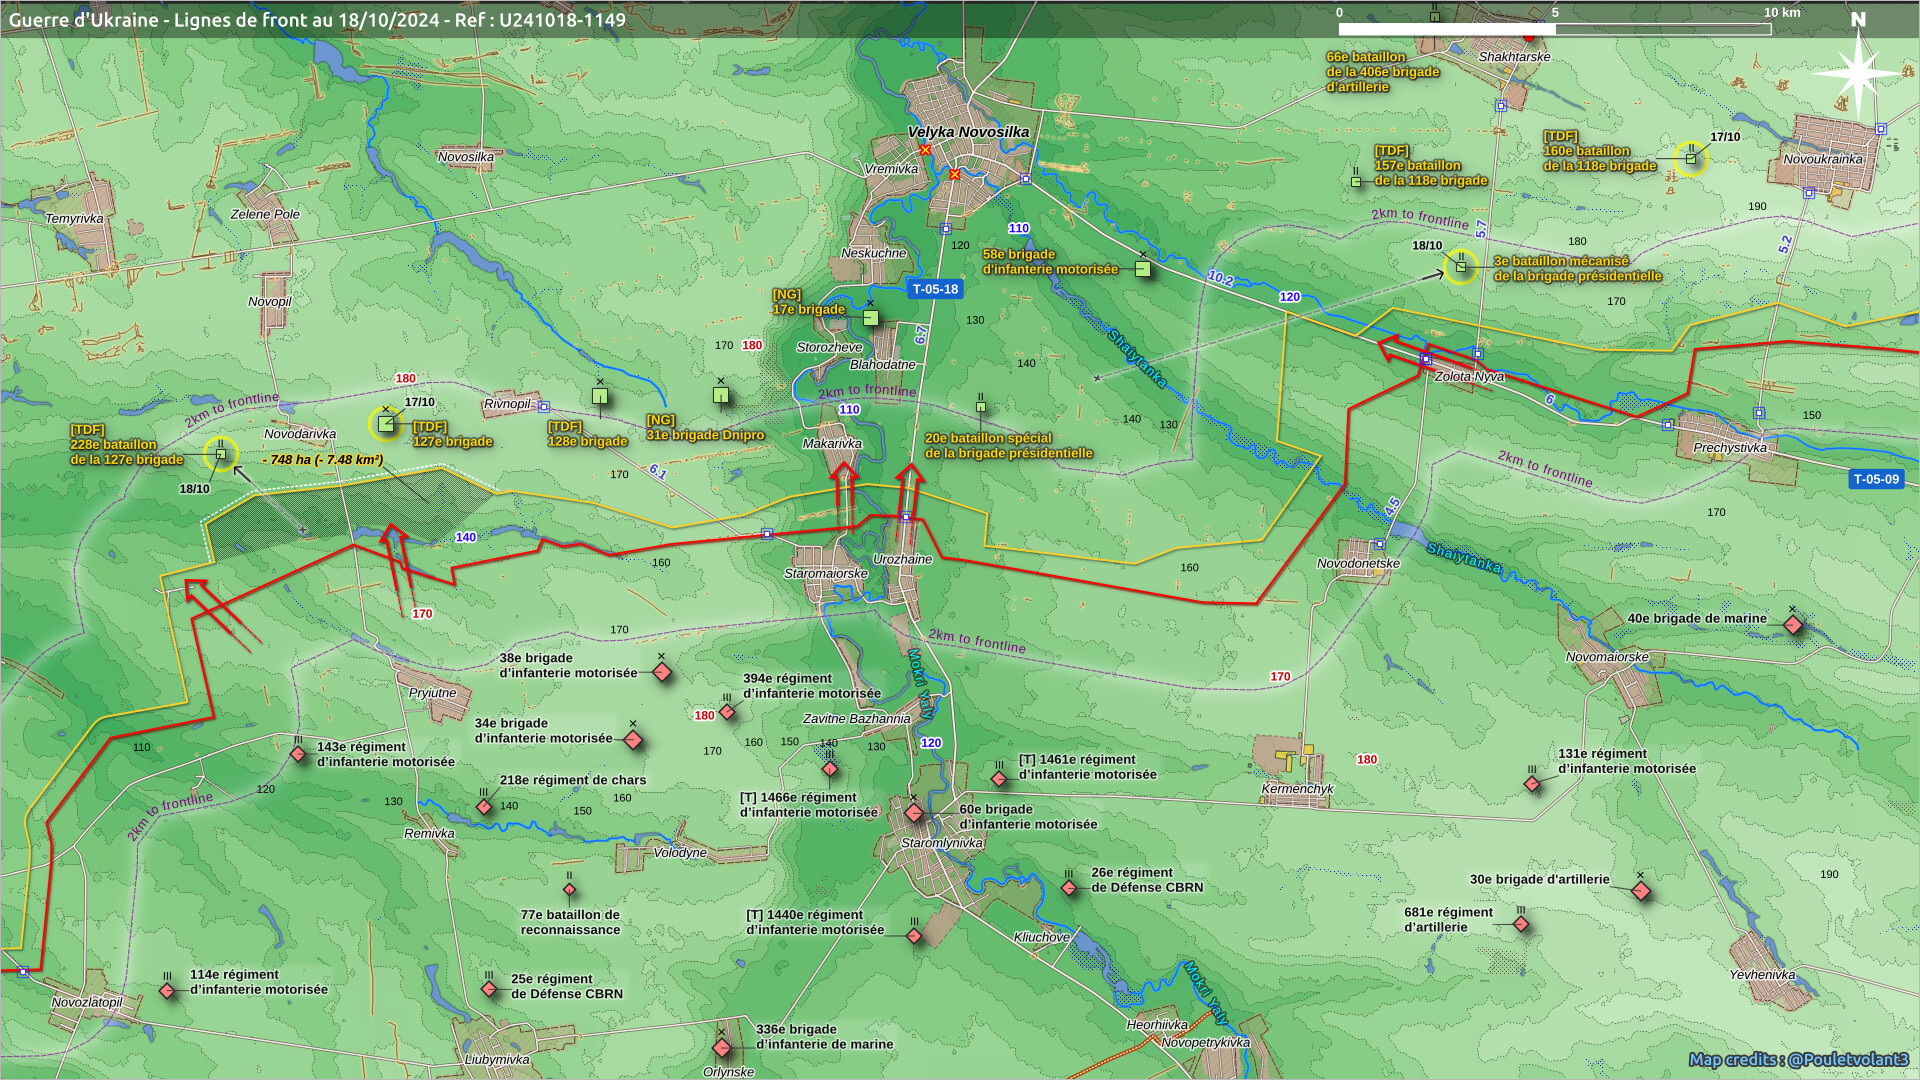Click the 336e brigade d'infanterie de marine marker
Screen dimensions: 1920x1080
(722, 1048)
